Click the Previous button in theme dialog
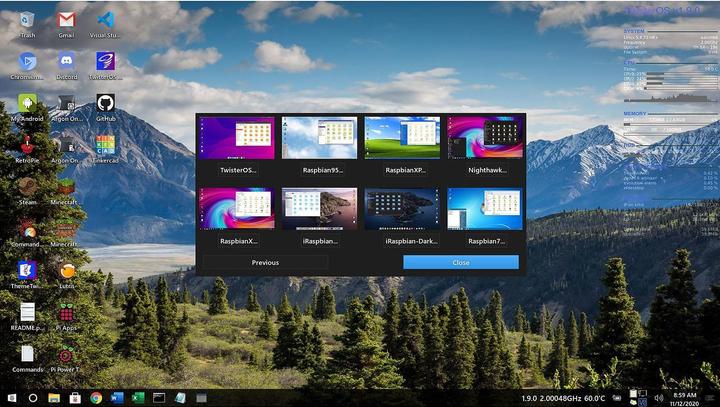This screenshot has height=407, width=720. [265, 262]
